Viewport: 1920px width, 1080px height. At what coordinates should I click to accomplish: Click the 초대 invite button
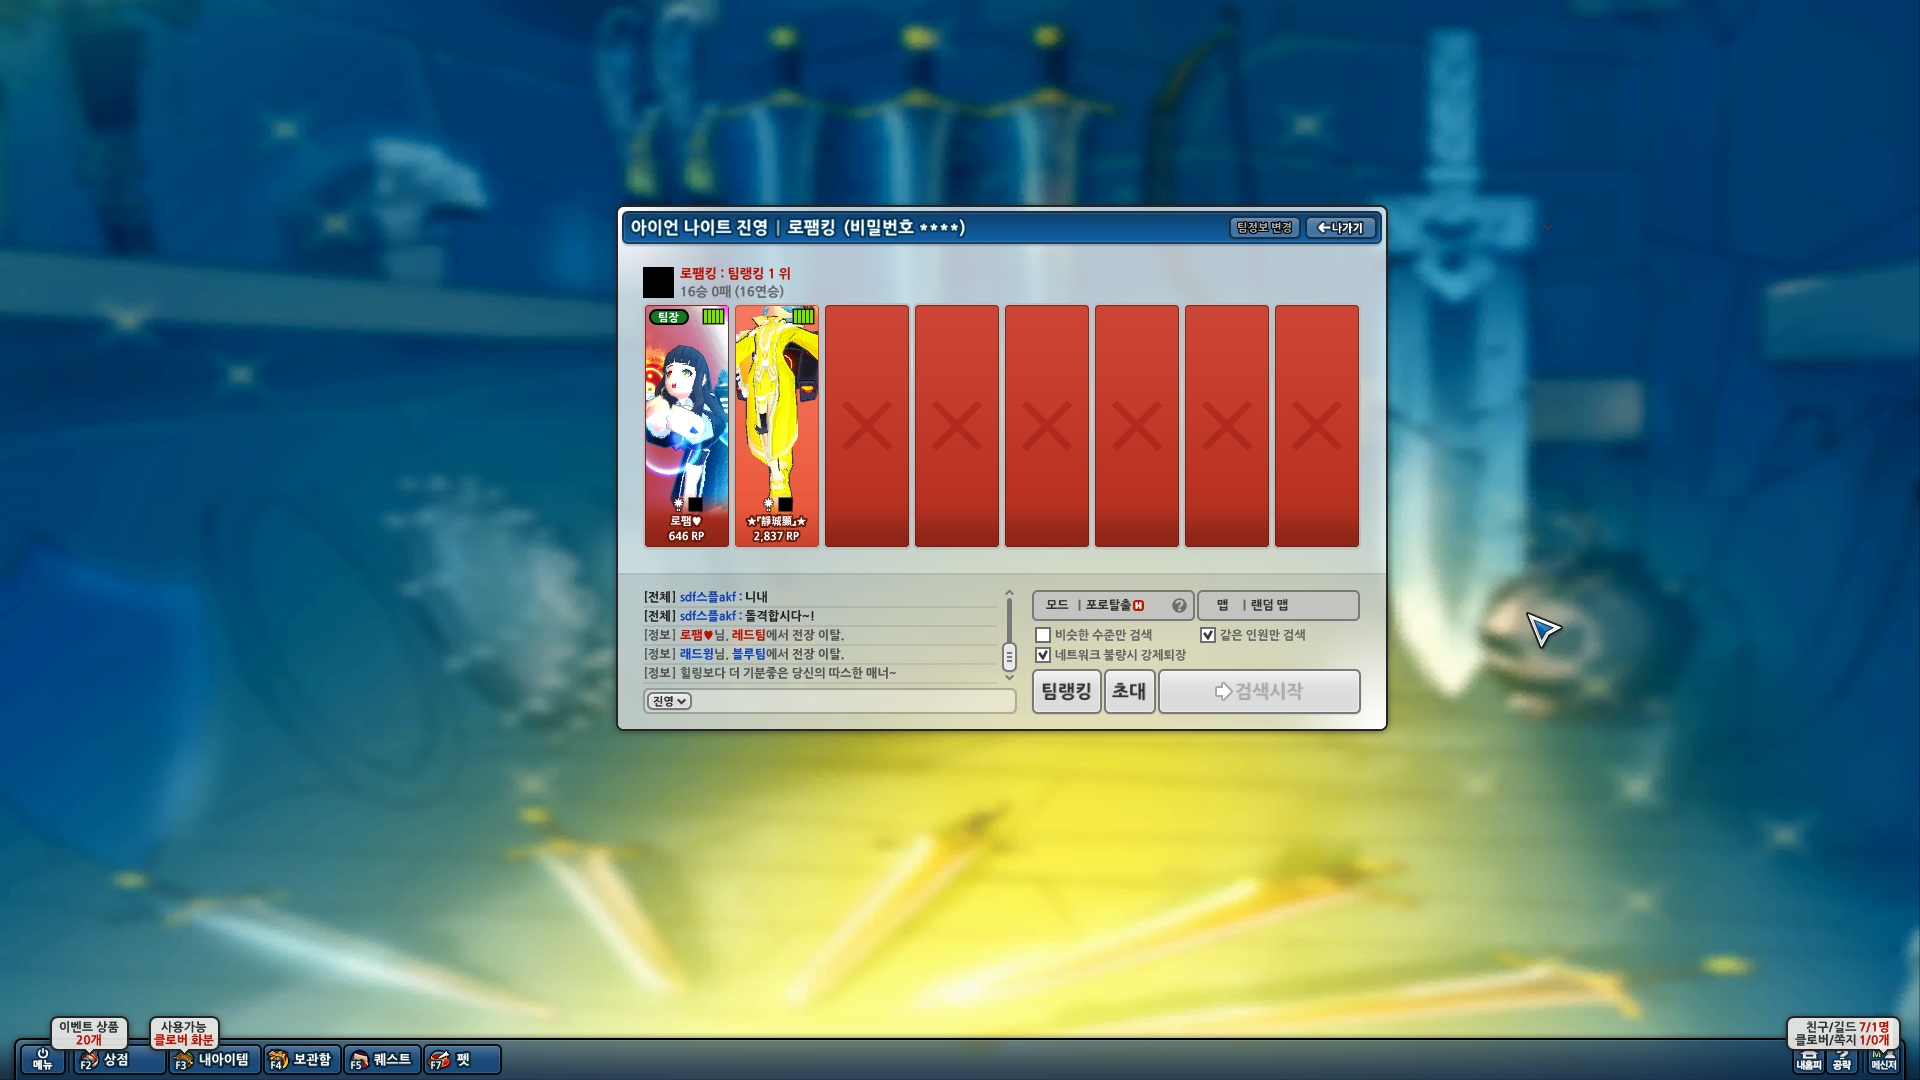pos(1129,691)
